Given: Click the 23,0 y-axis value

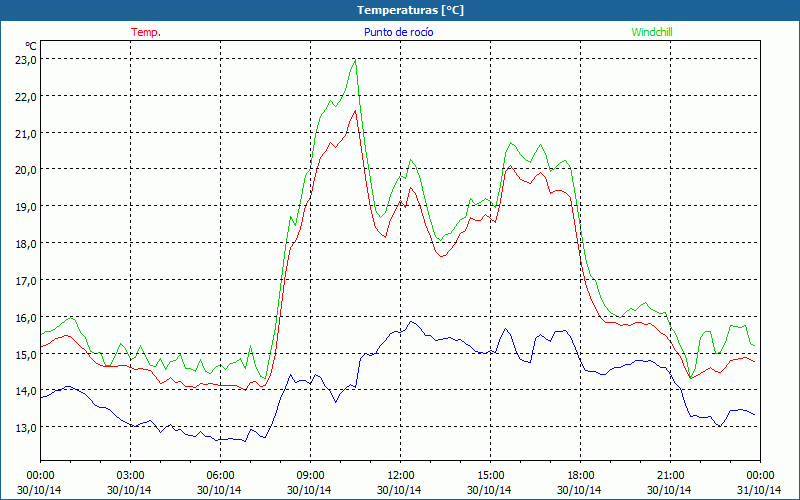Looking at the screenshot, I should pyautogui.click(x=26, y=59).
